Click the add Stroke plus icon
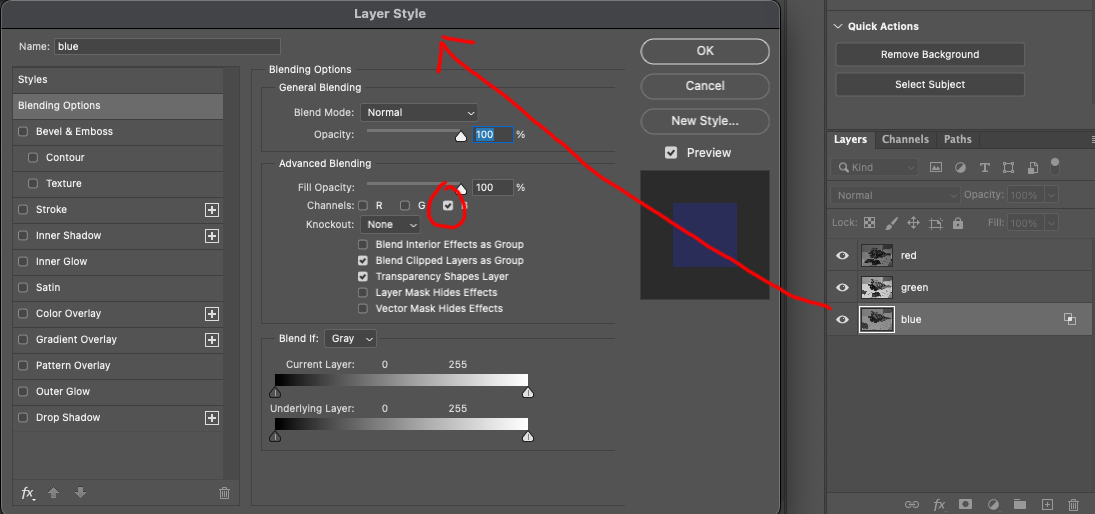Screen dimensions: 1095x514 (211, 210)
